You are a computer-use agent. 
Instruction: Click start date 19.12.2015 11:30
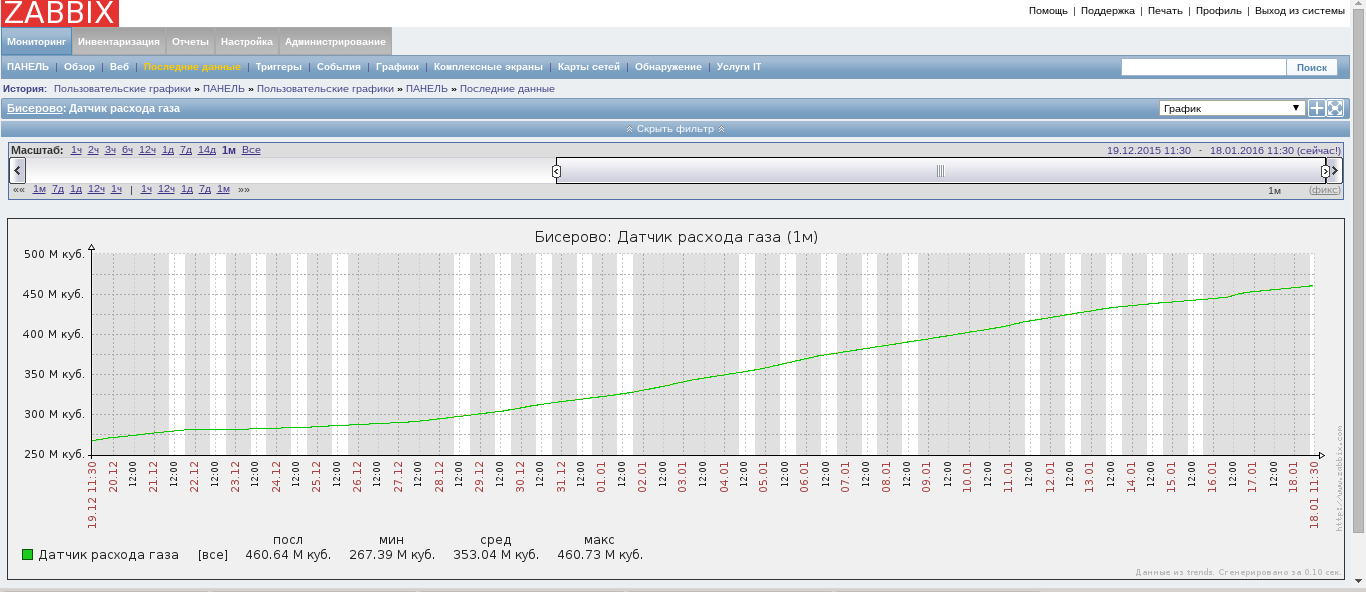[x=1149, y=150]
